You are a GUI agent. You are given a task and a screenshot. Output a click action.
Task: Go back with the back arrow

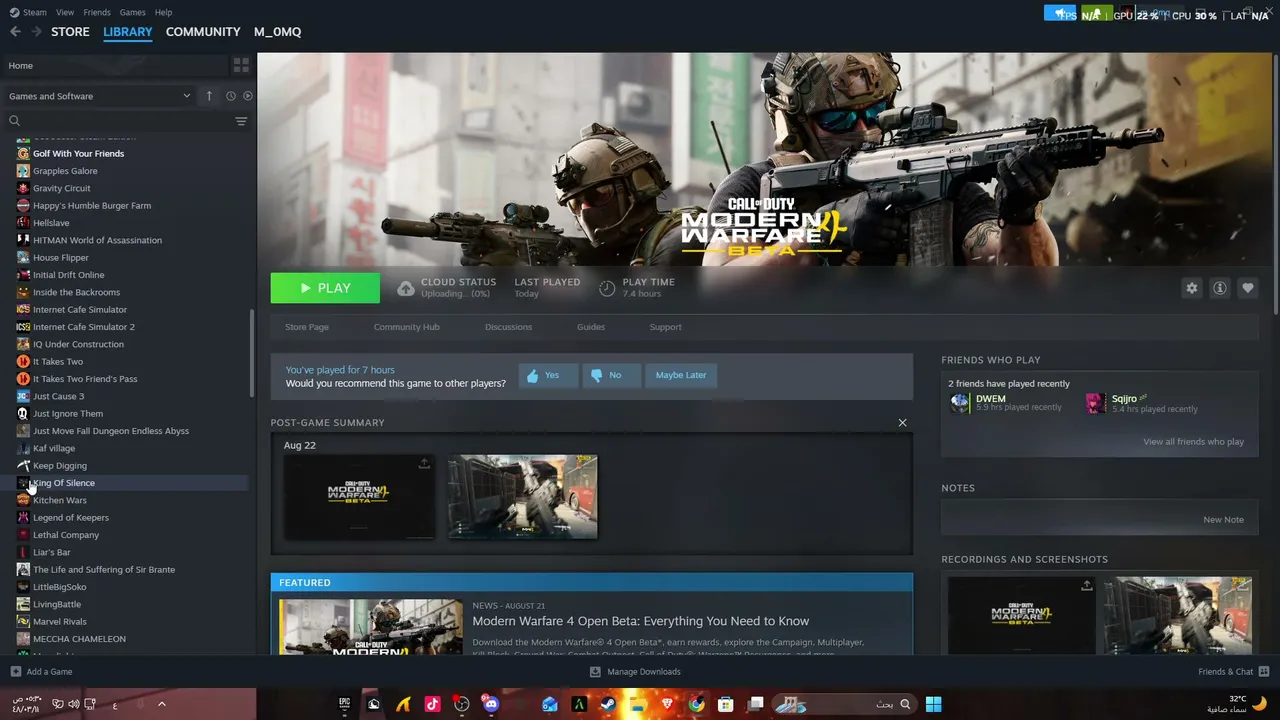pos(15,32)
